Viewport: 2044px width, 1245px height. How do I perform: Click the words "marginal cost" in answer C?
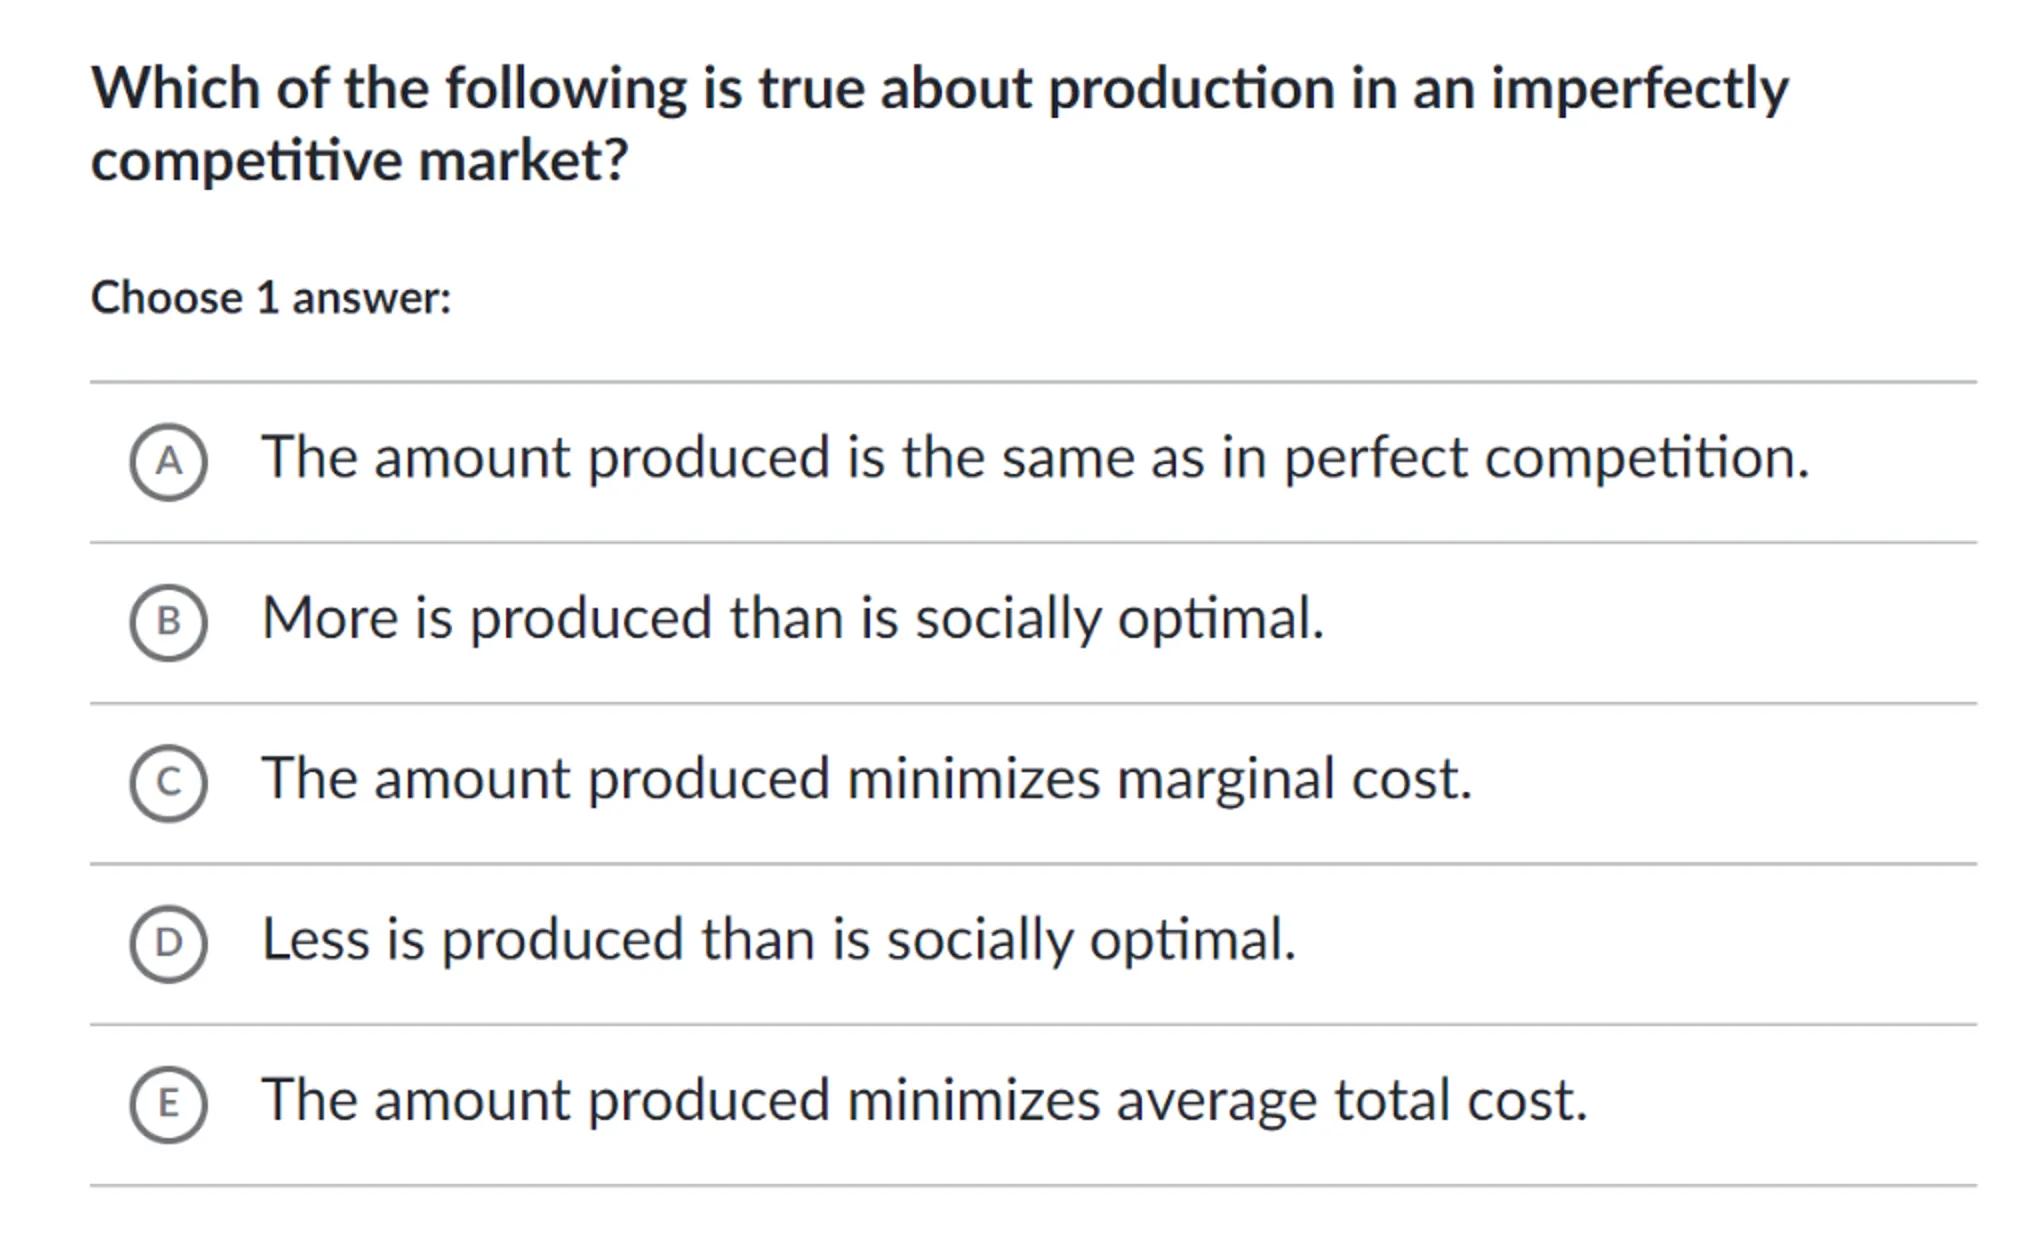pyautogui.click(x=1294, y=779)
